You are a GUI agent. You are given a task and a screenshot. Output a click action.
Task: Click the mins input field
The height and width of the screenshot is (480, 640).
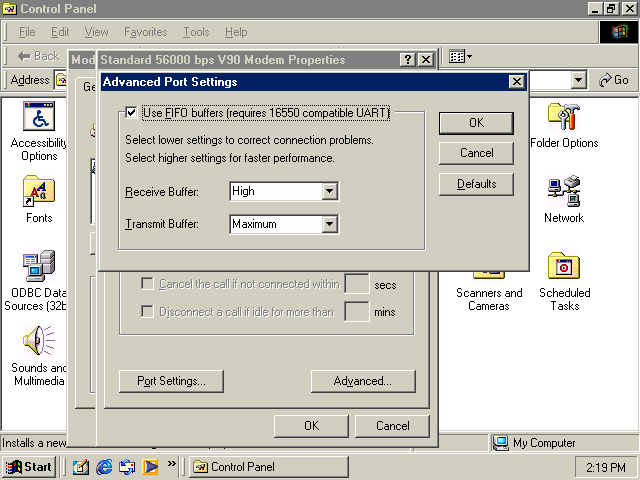pos(357,311)
